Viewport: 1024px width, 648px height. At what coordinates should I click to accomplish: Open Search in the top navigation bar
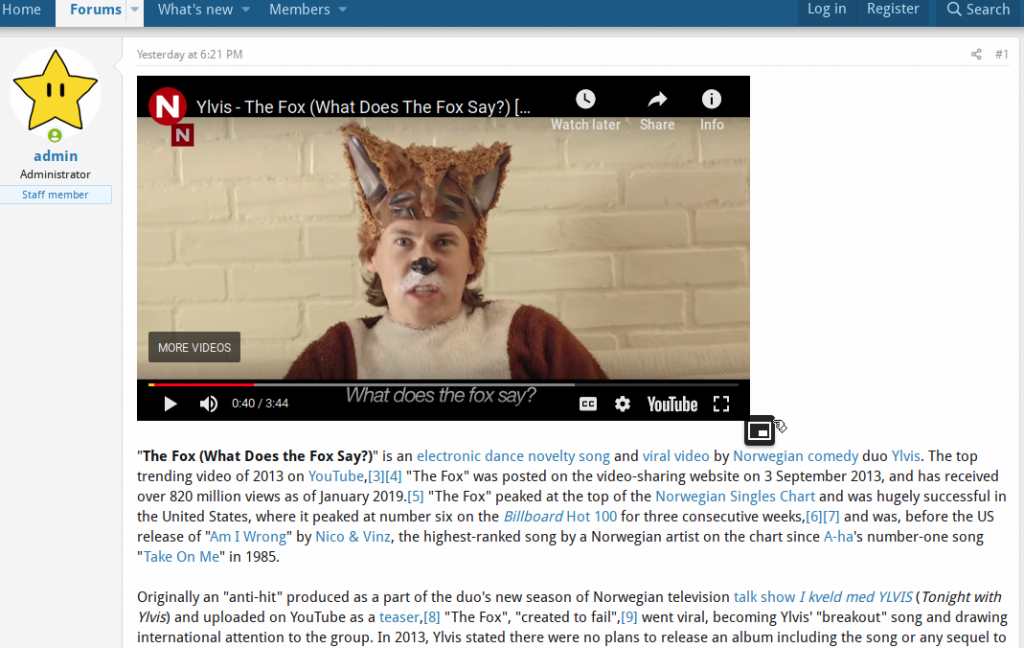tap(978, 9)
